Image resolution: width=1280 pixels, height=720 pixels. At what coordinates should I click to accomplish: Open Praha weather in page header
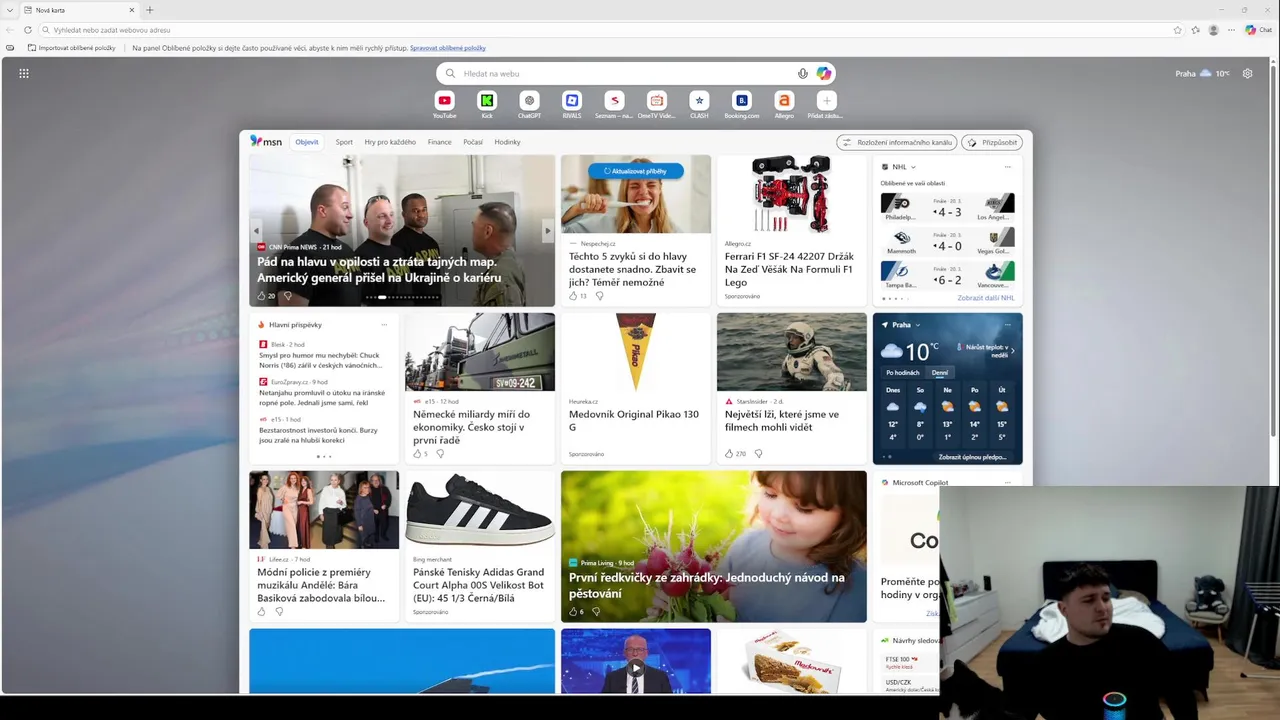tap(1202, 73)
